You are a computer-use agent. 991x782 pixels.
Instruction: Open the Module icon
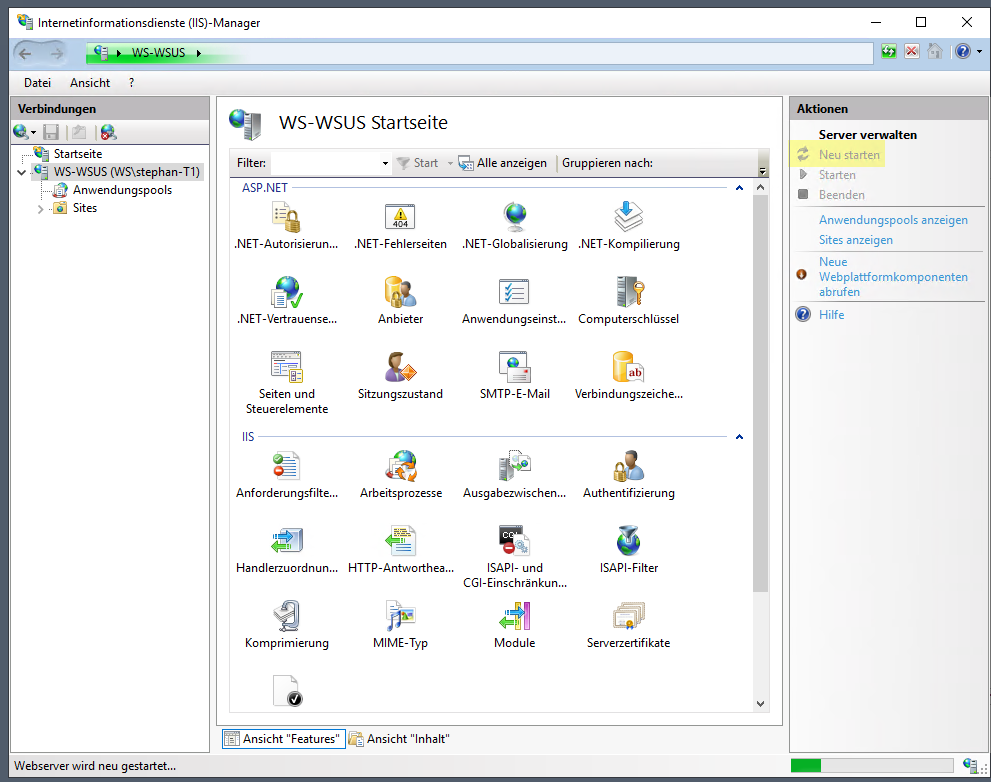(x=514, y=616)
